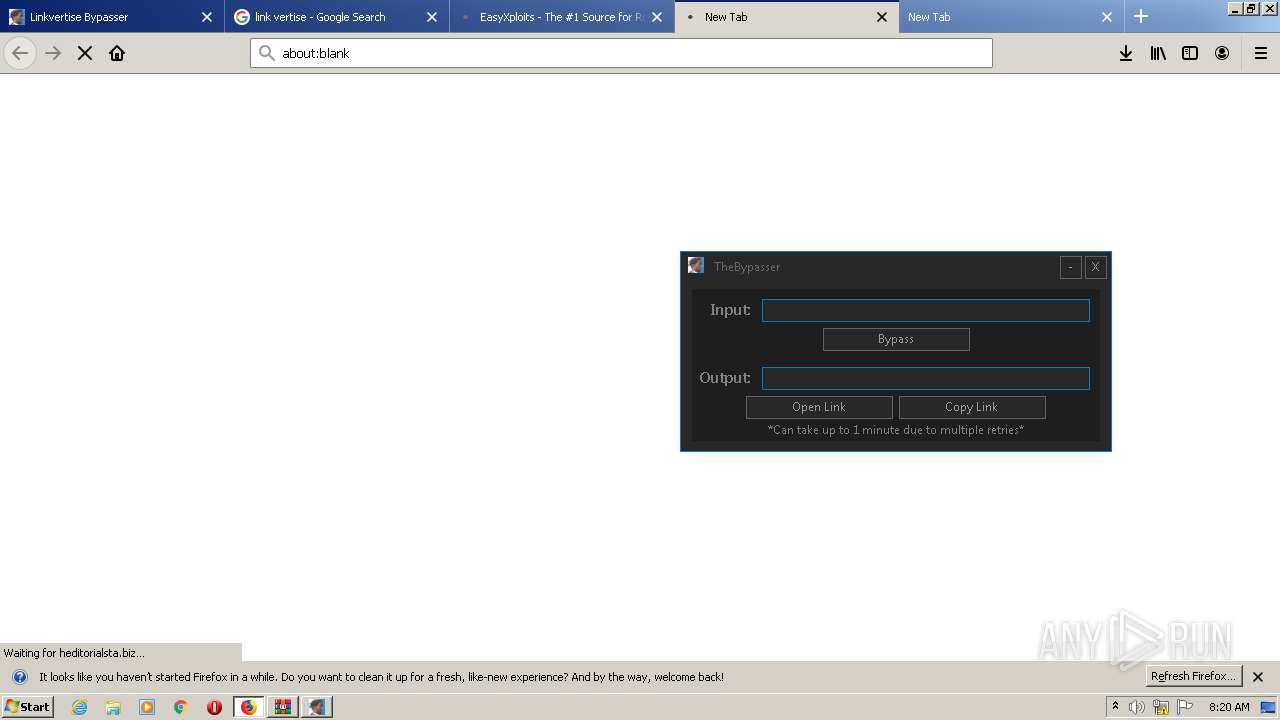Image resolution: width=1280 pixels, height=720 pixels.
Task: Dismiss the Firefox refresh notification bar
Action: point(1258,677)
